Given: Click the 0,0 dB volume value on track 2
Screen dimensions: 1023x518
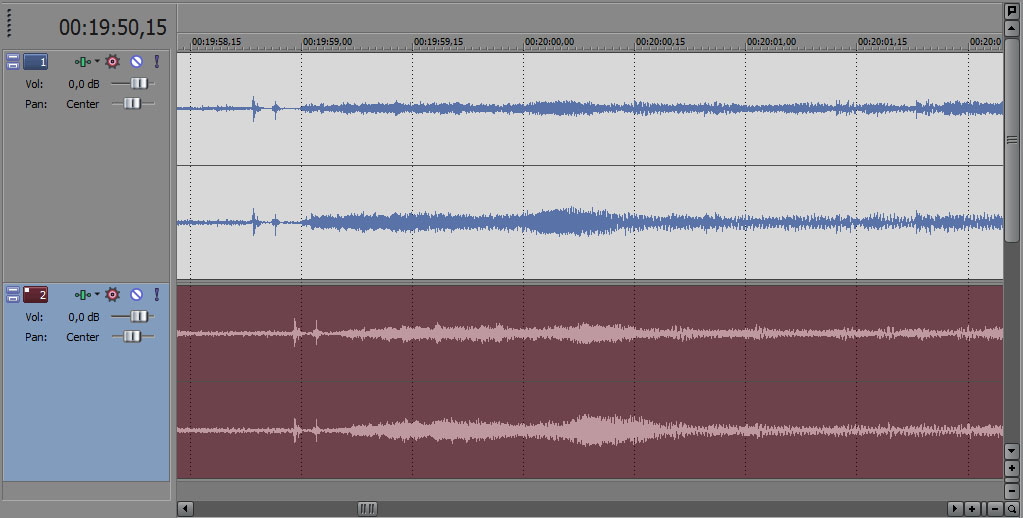Looking at the screenshot, I should 84,317.
